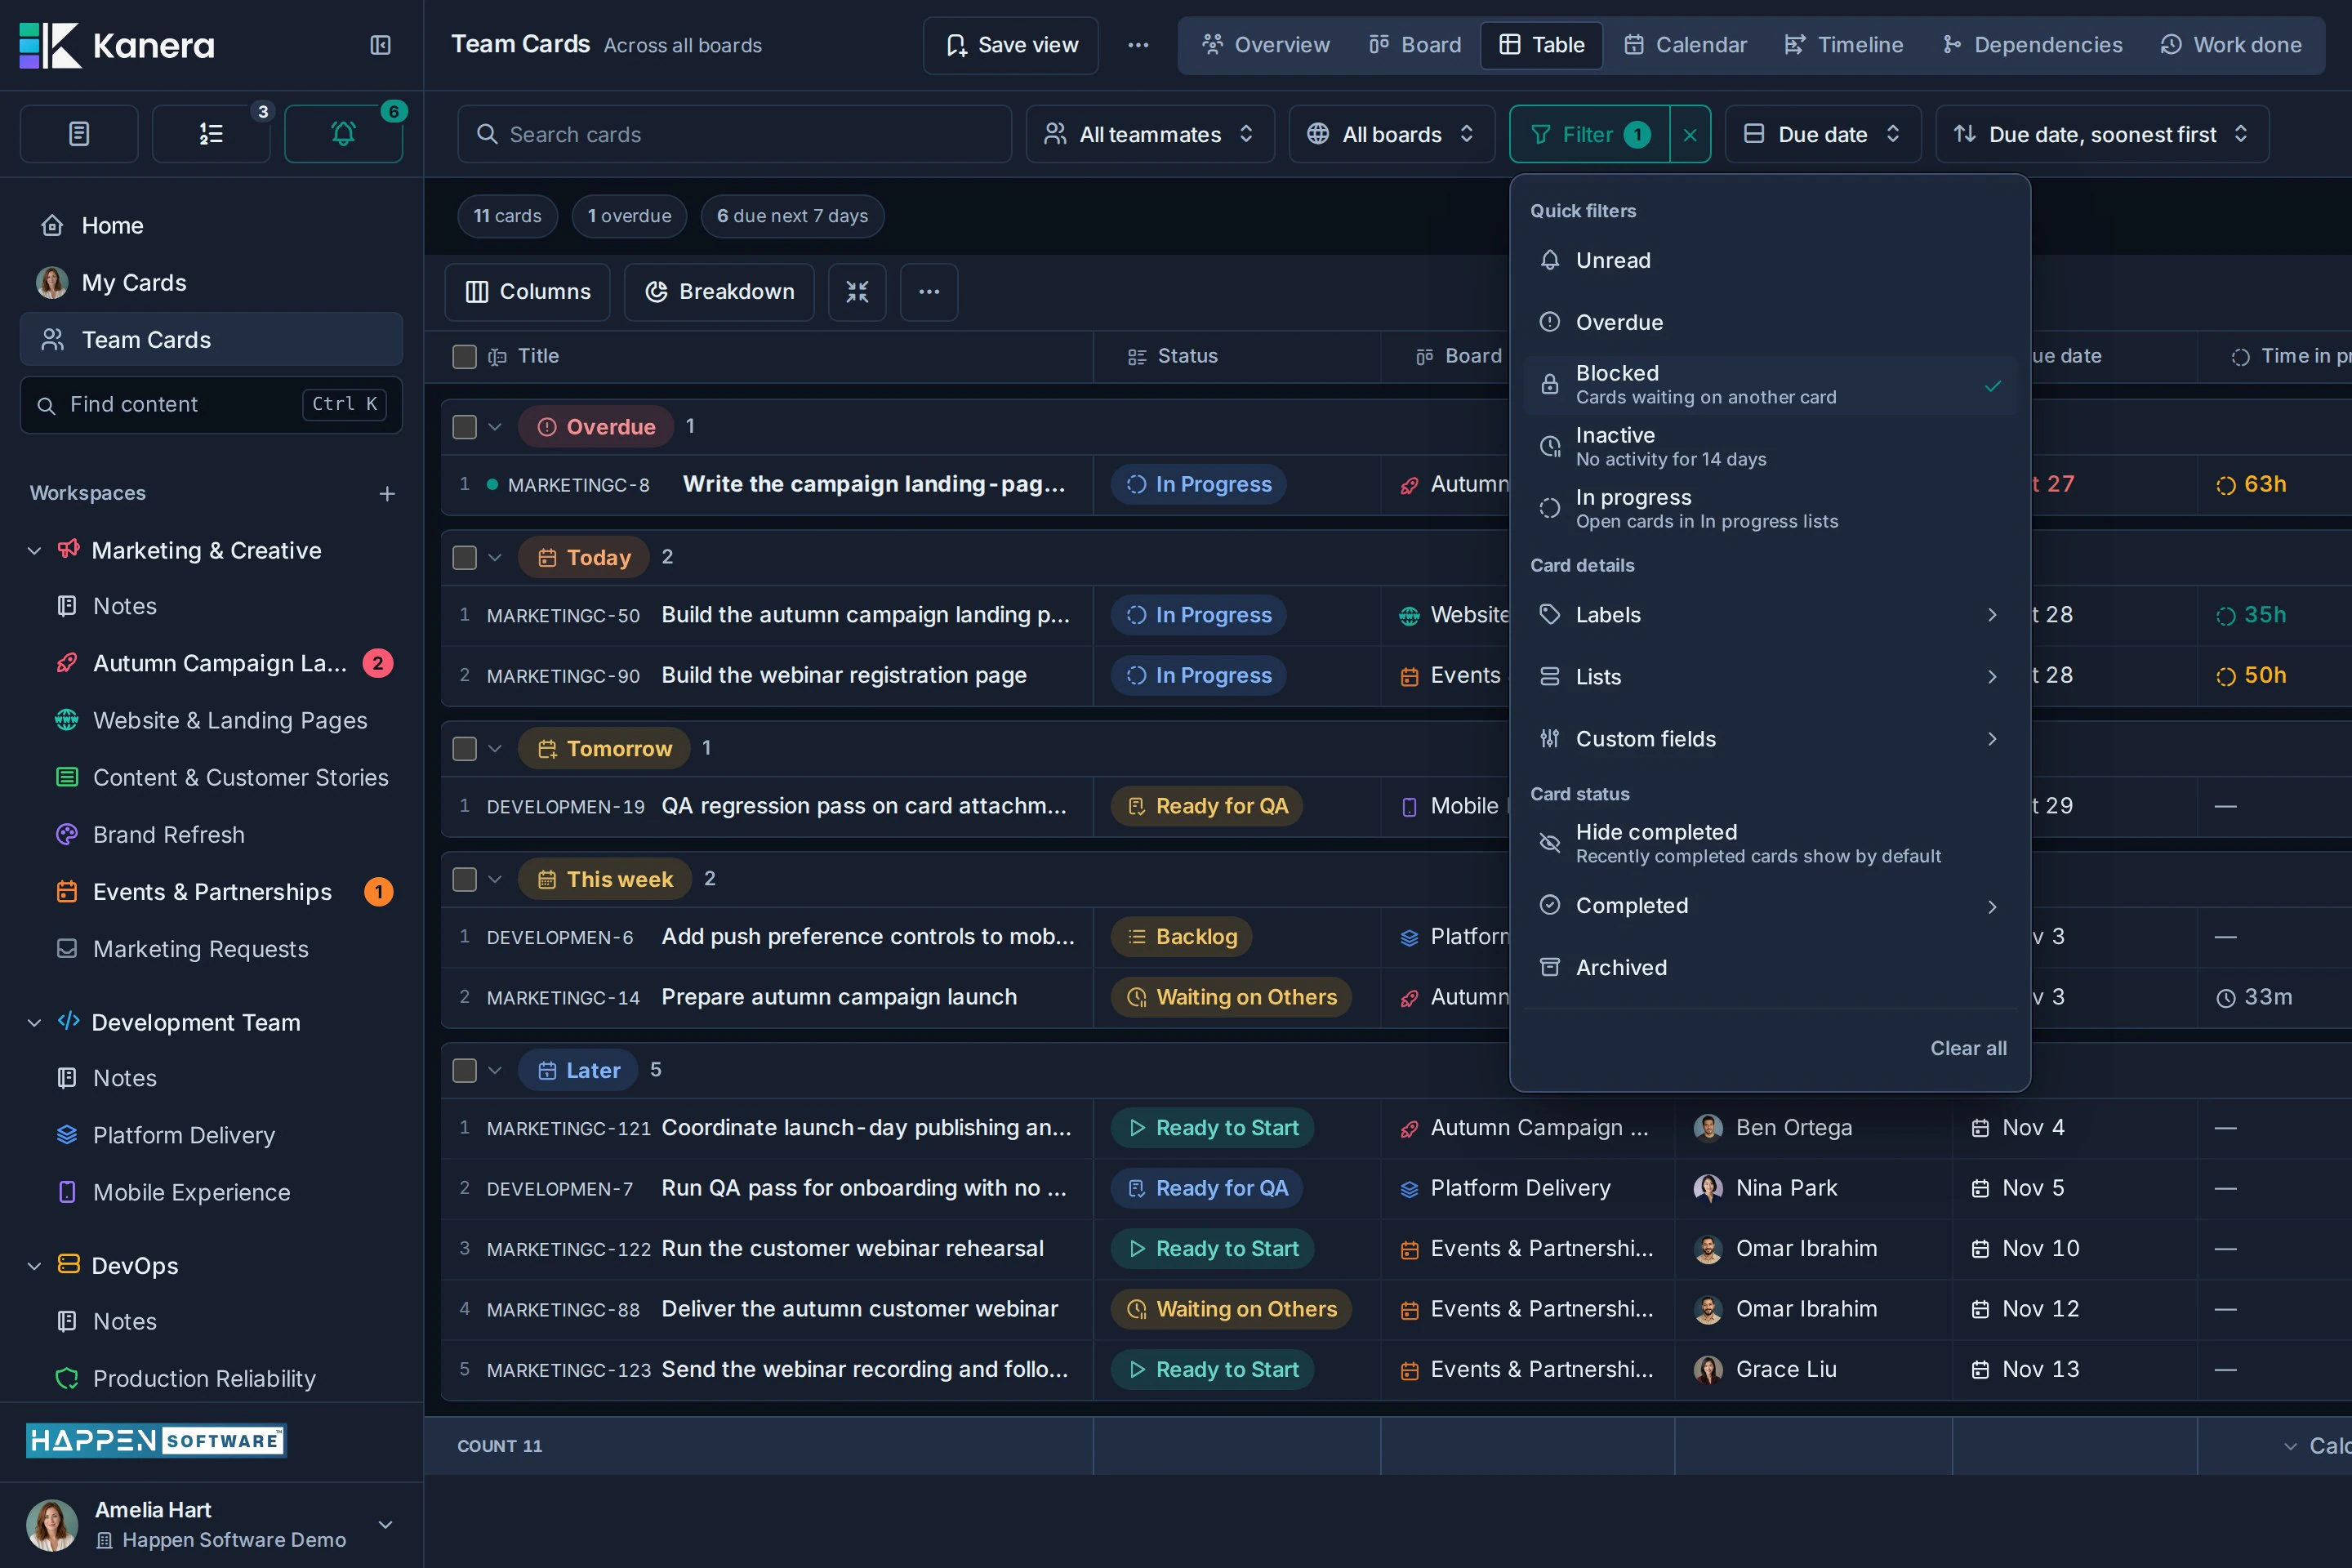Image resolution: width=2352 pixels, height=1568 pixels.
Task: Click Save view button
Action: (x=1011, y=45)
